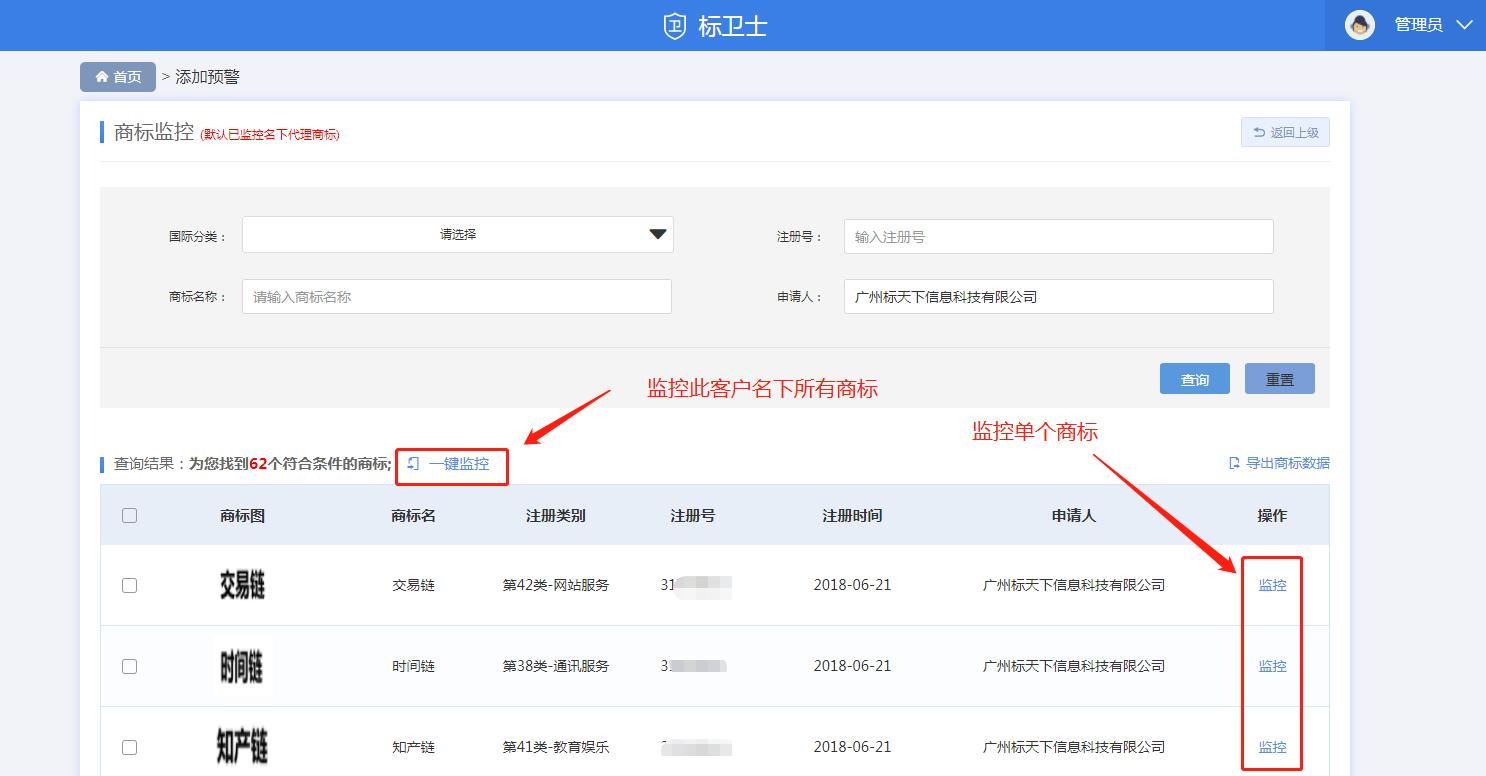
Task: Select 添加预警 in the breadcrumb
Action: click(207, 76)
